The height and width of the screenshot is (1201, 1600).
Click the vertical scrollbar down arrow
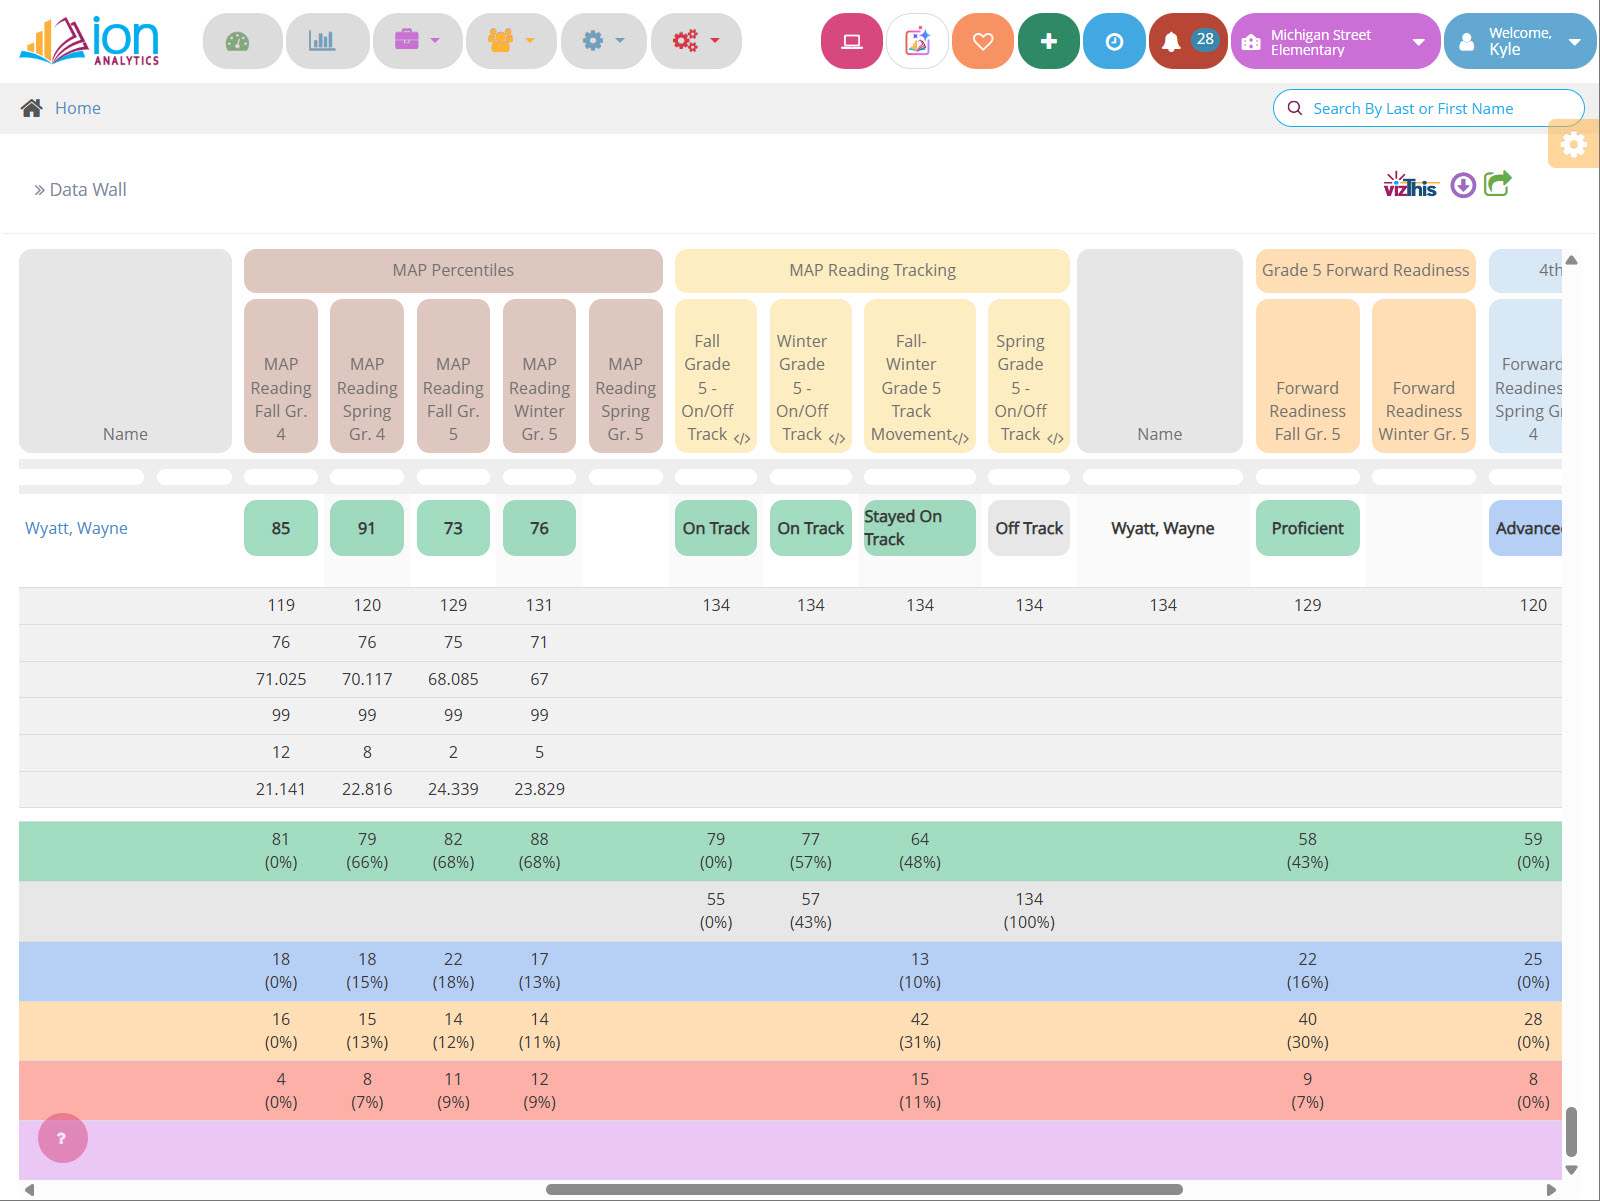click(1572, 1169)
